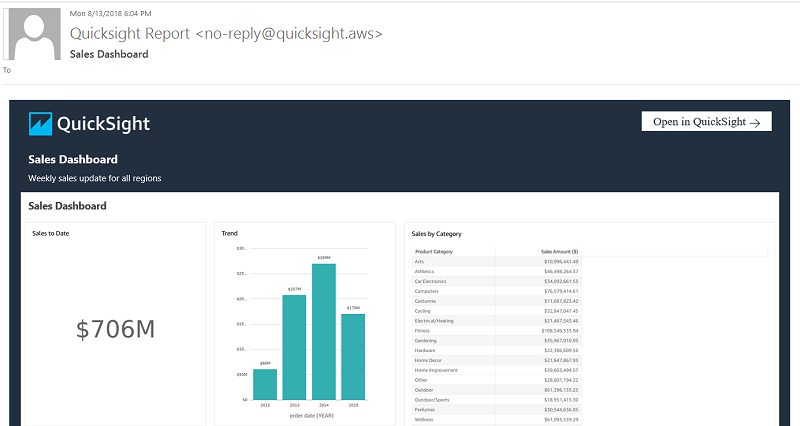This screenshot has width=800, height=426.
Task: Select the 2015 bar in Trend chart
Action: pyautogui.click(x=353, y=357)
